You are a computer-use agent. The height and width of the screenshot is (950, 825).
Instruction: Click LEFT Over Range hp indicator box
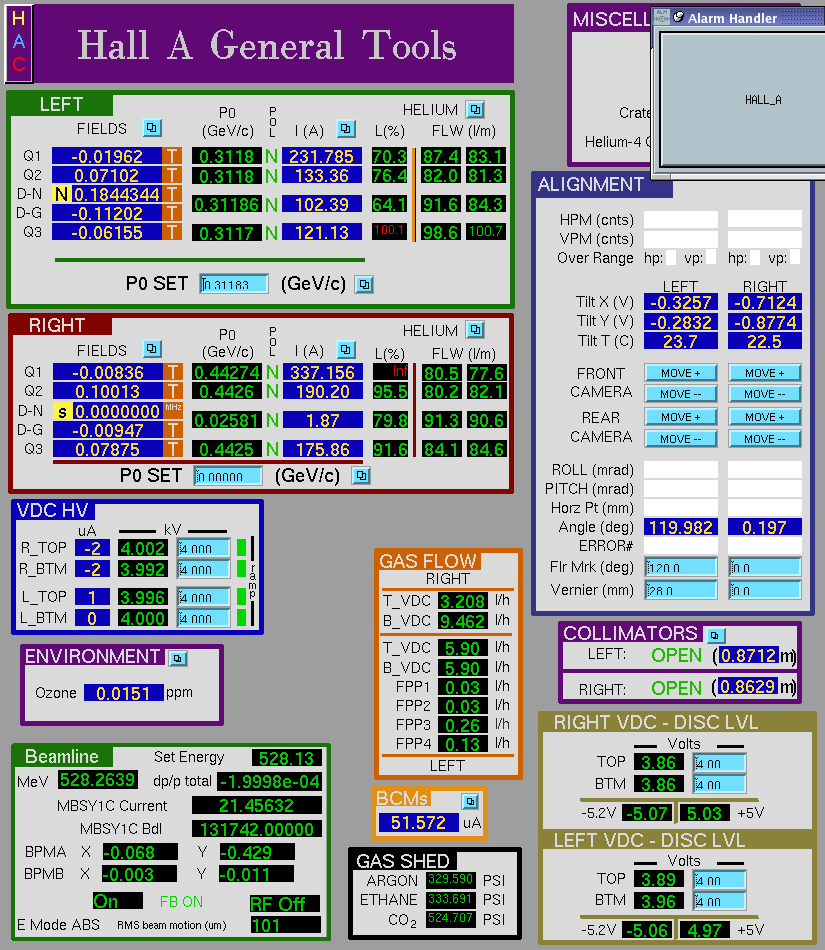coord(671,257)
